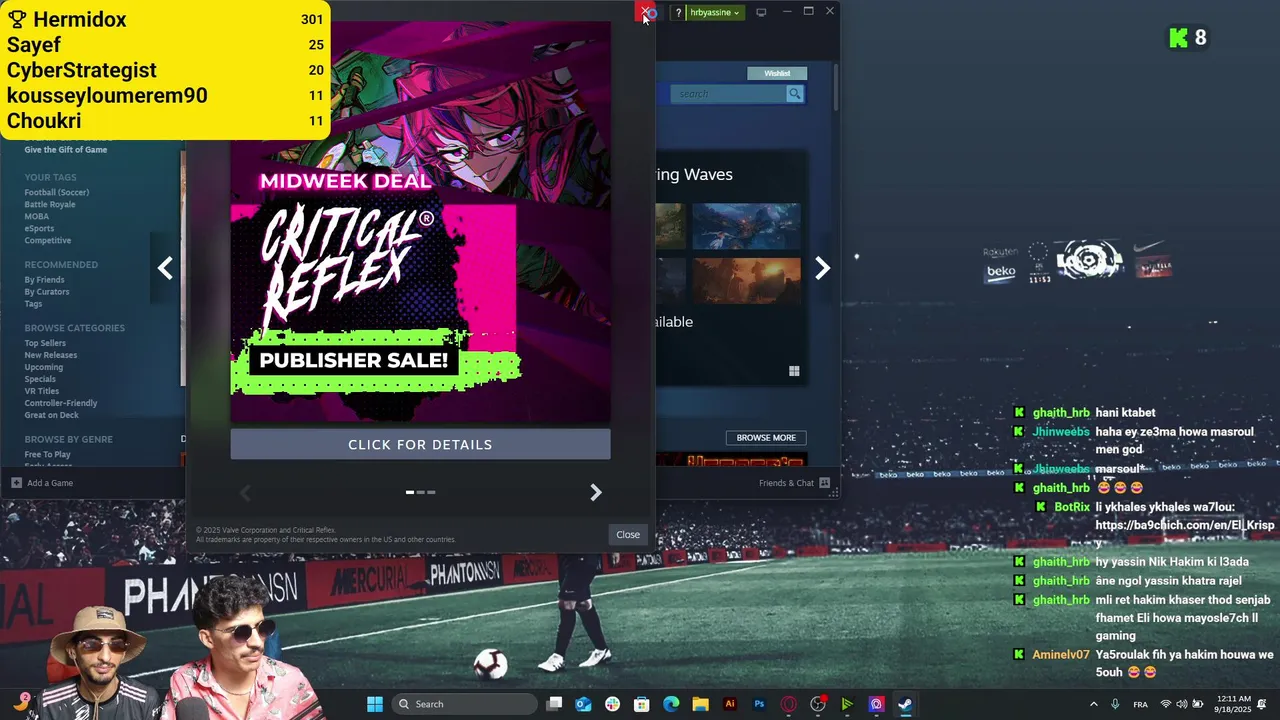This screenshot has width=1280, height=720.
Task: Open Top Sellers category
Action: (45, 343)
